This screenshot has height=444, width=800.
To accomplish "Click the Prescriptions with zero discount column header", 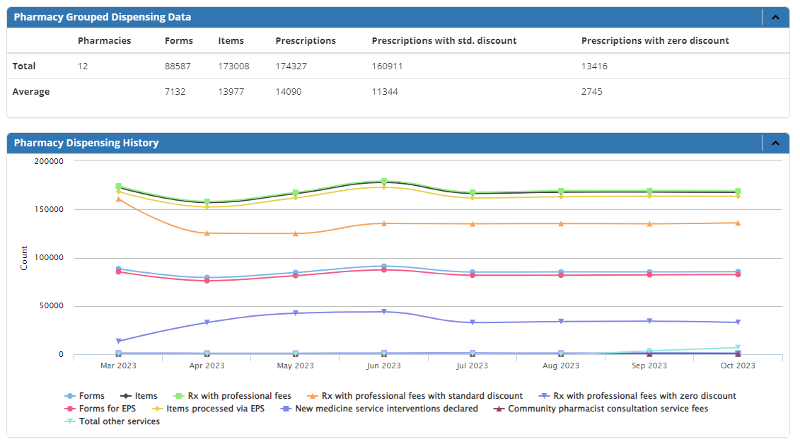I will [654, 41].
